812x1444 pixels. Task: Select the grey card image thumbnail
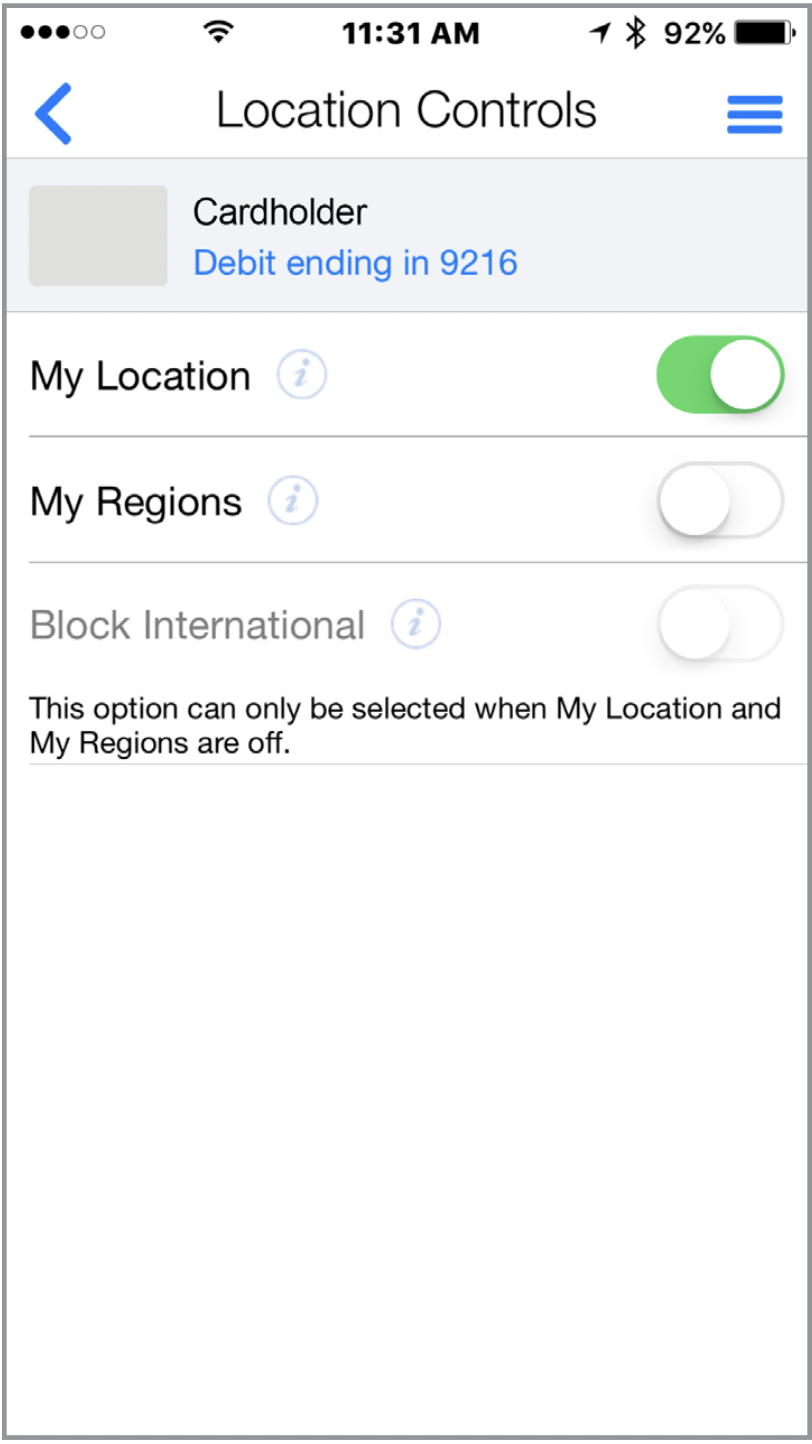(98, 236)
